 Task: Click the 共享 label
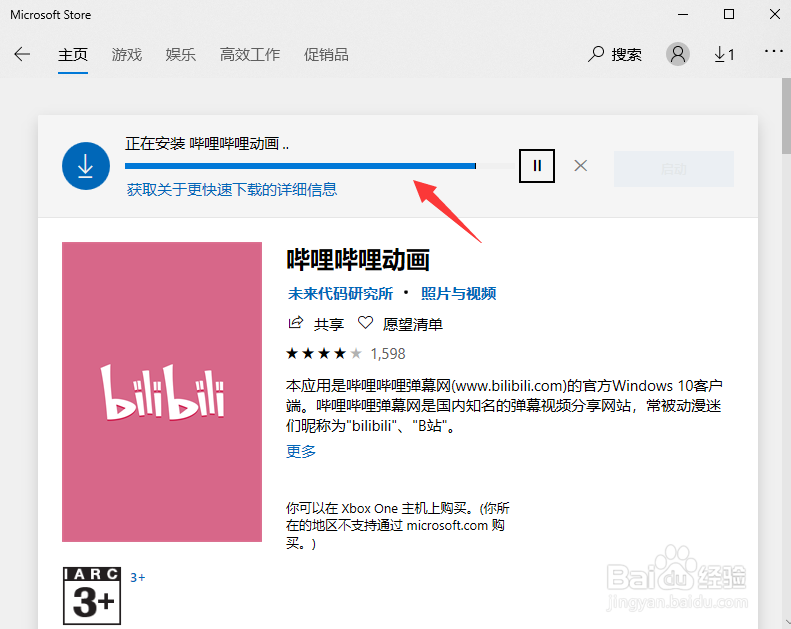pos(329,324)
